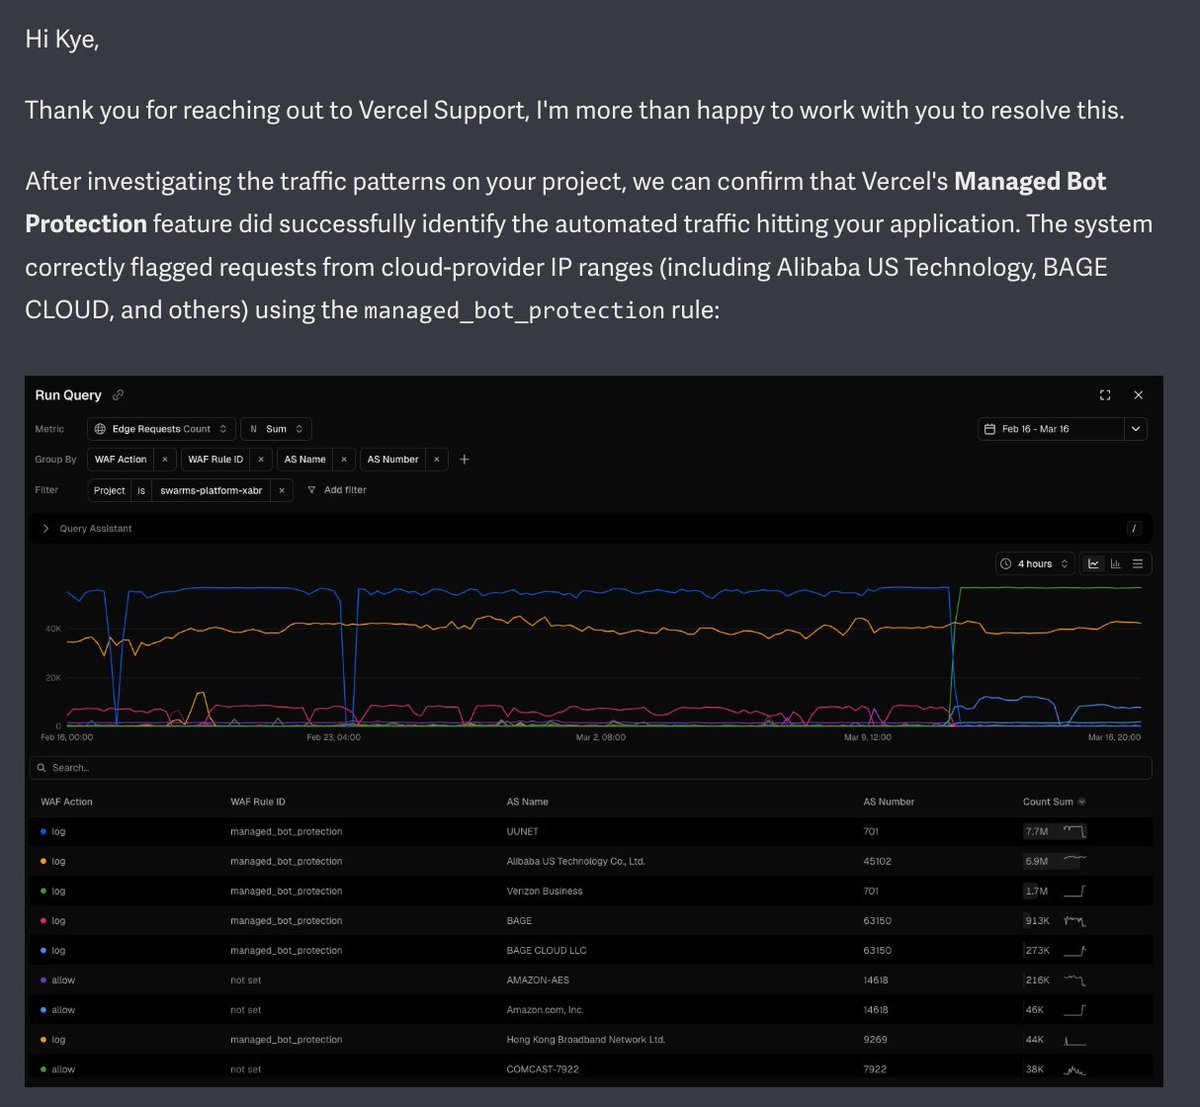
Task: Select the AS Name group-by chip
Action: point(305,460)
